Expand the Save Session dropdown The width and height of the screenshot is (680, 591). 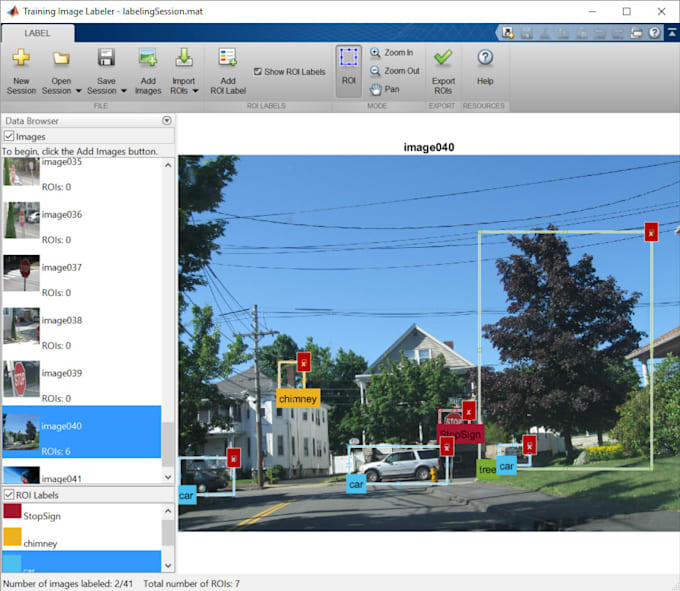[123, 91]
